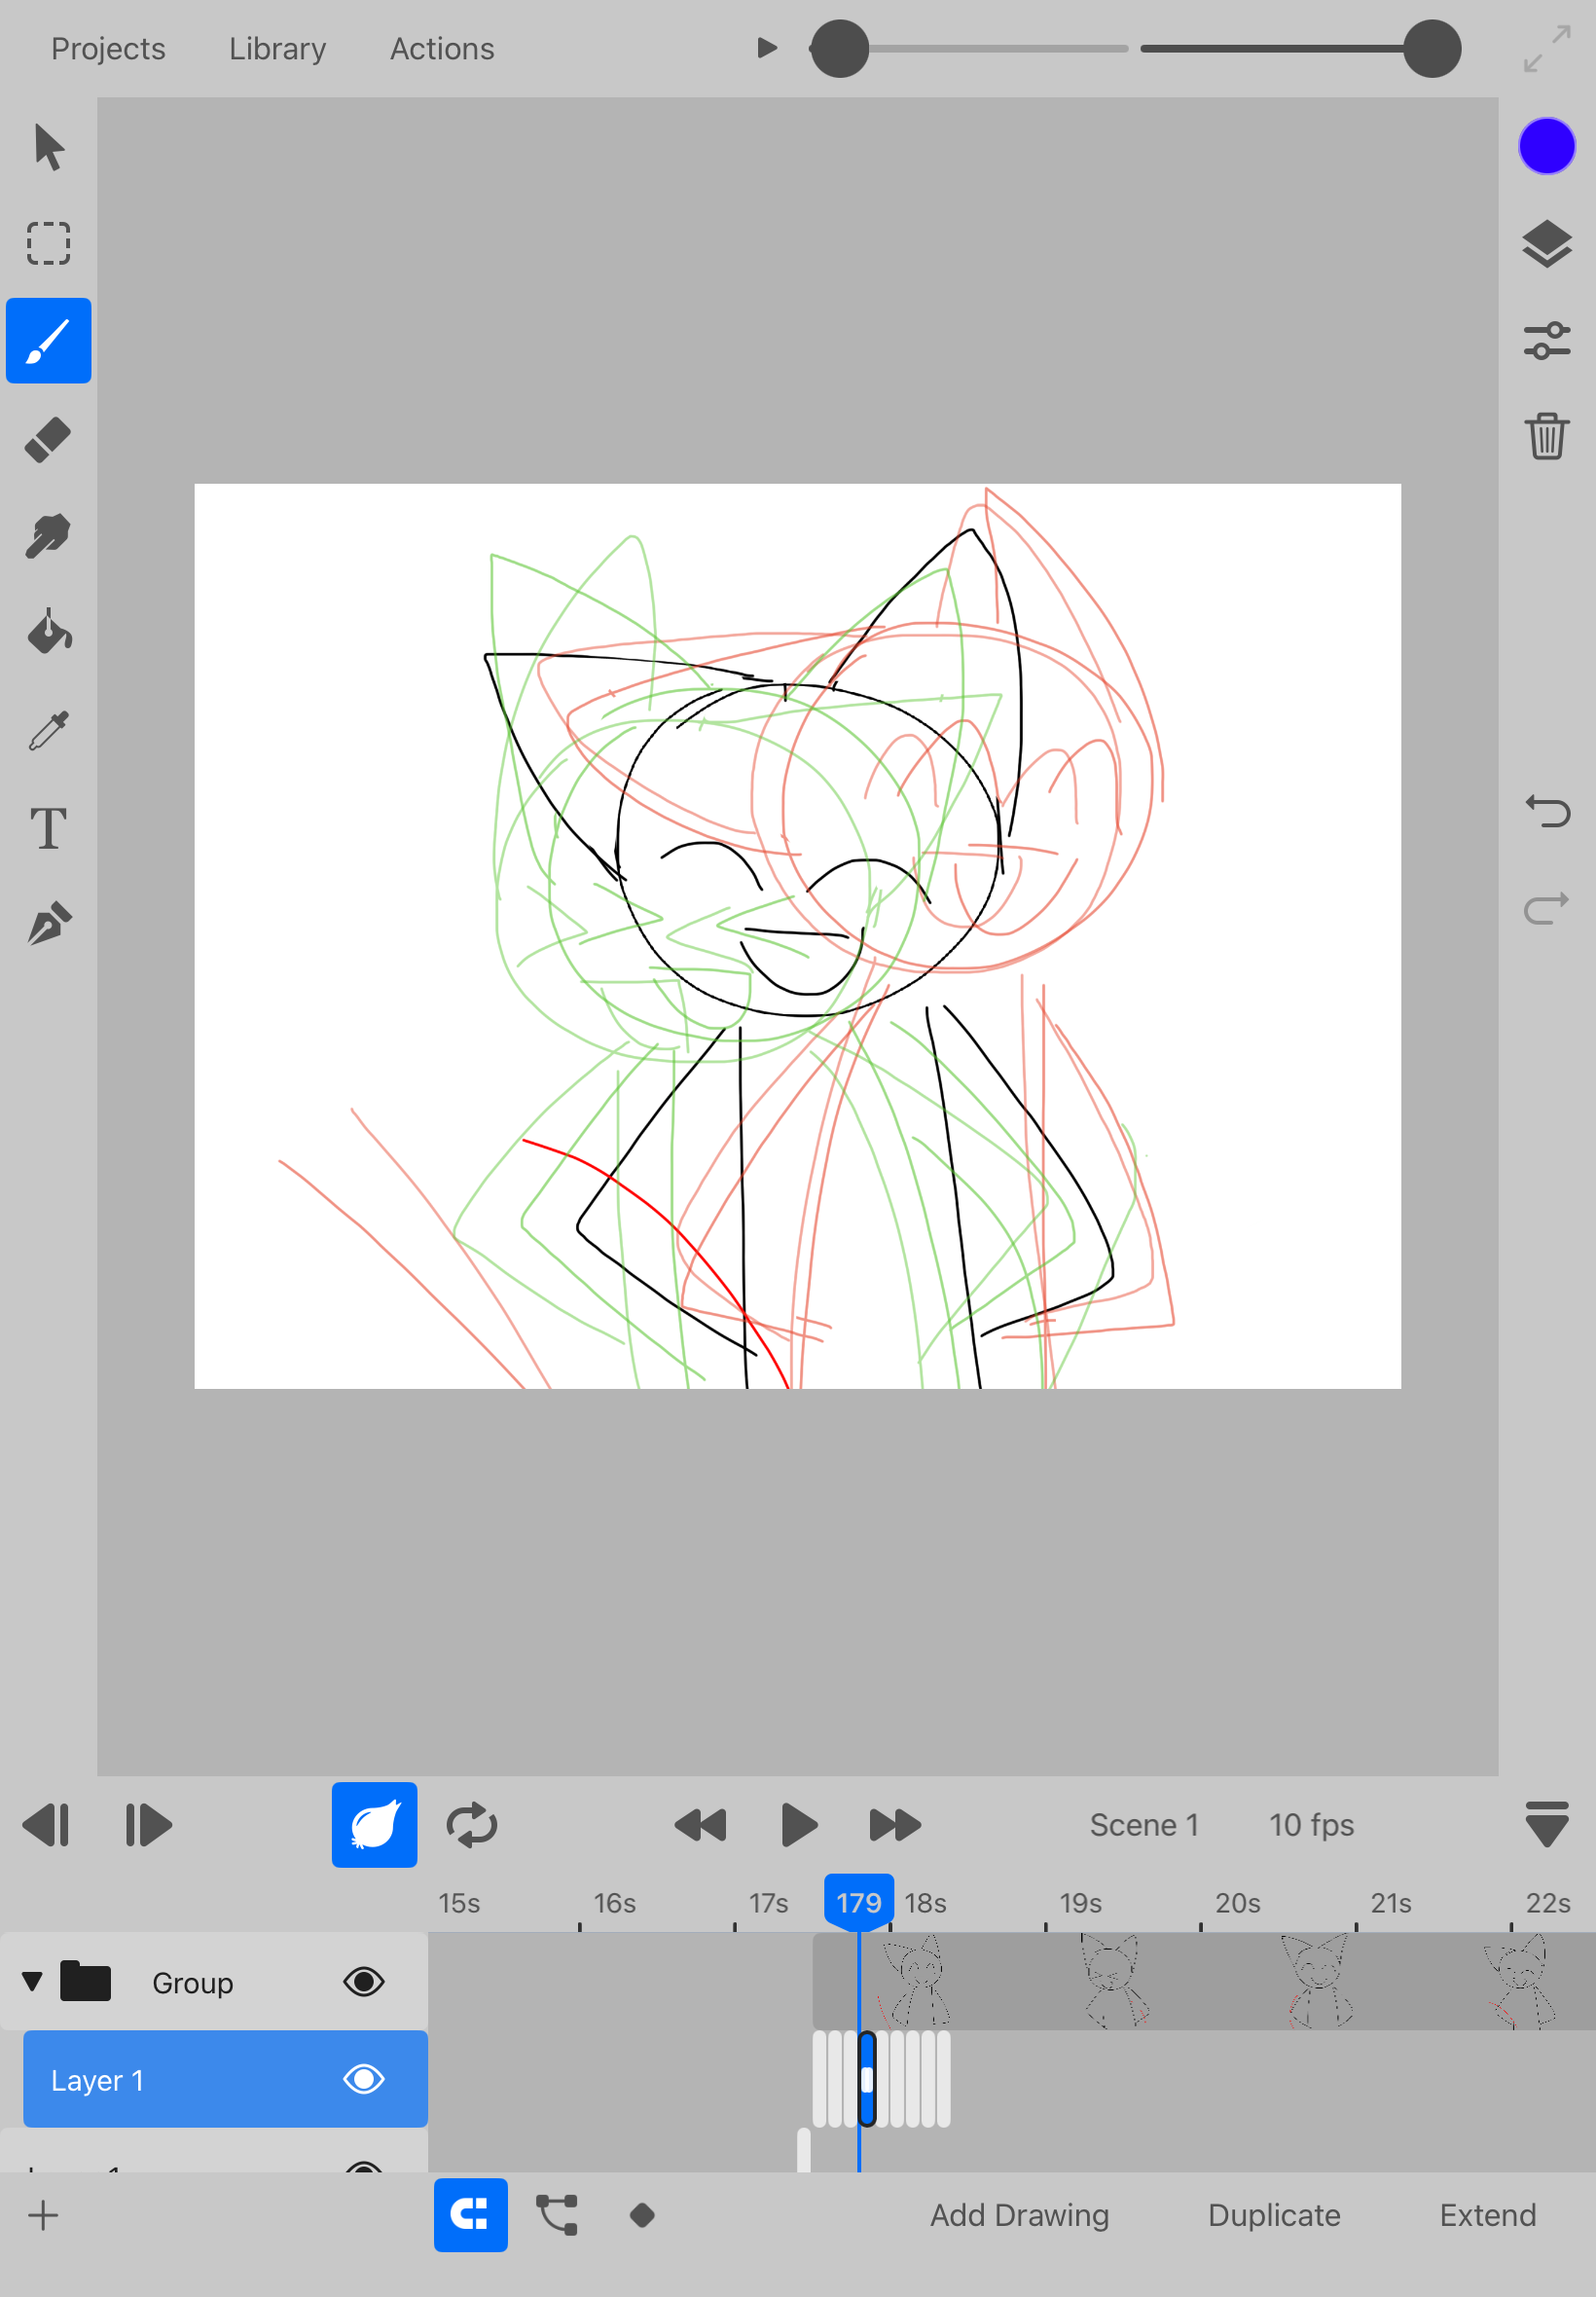
Task: Click the plus icon to add a layer
Action: 43,2215
